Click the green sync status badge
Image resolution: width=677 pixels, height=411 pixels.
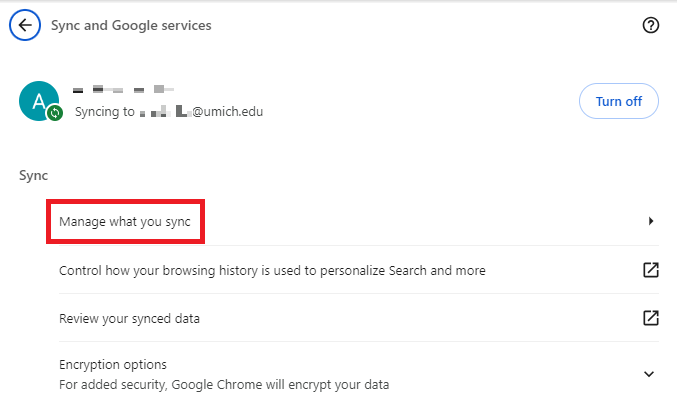point(55,114)
